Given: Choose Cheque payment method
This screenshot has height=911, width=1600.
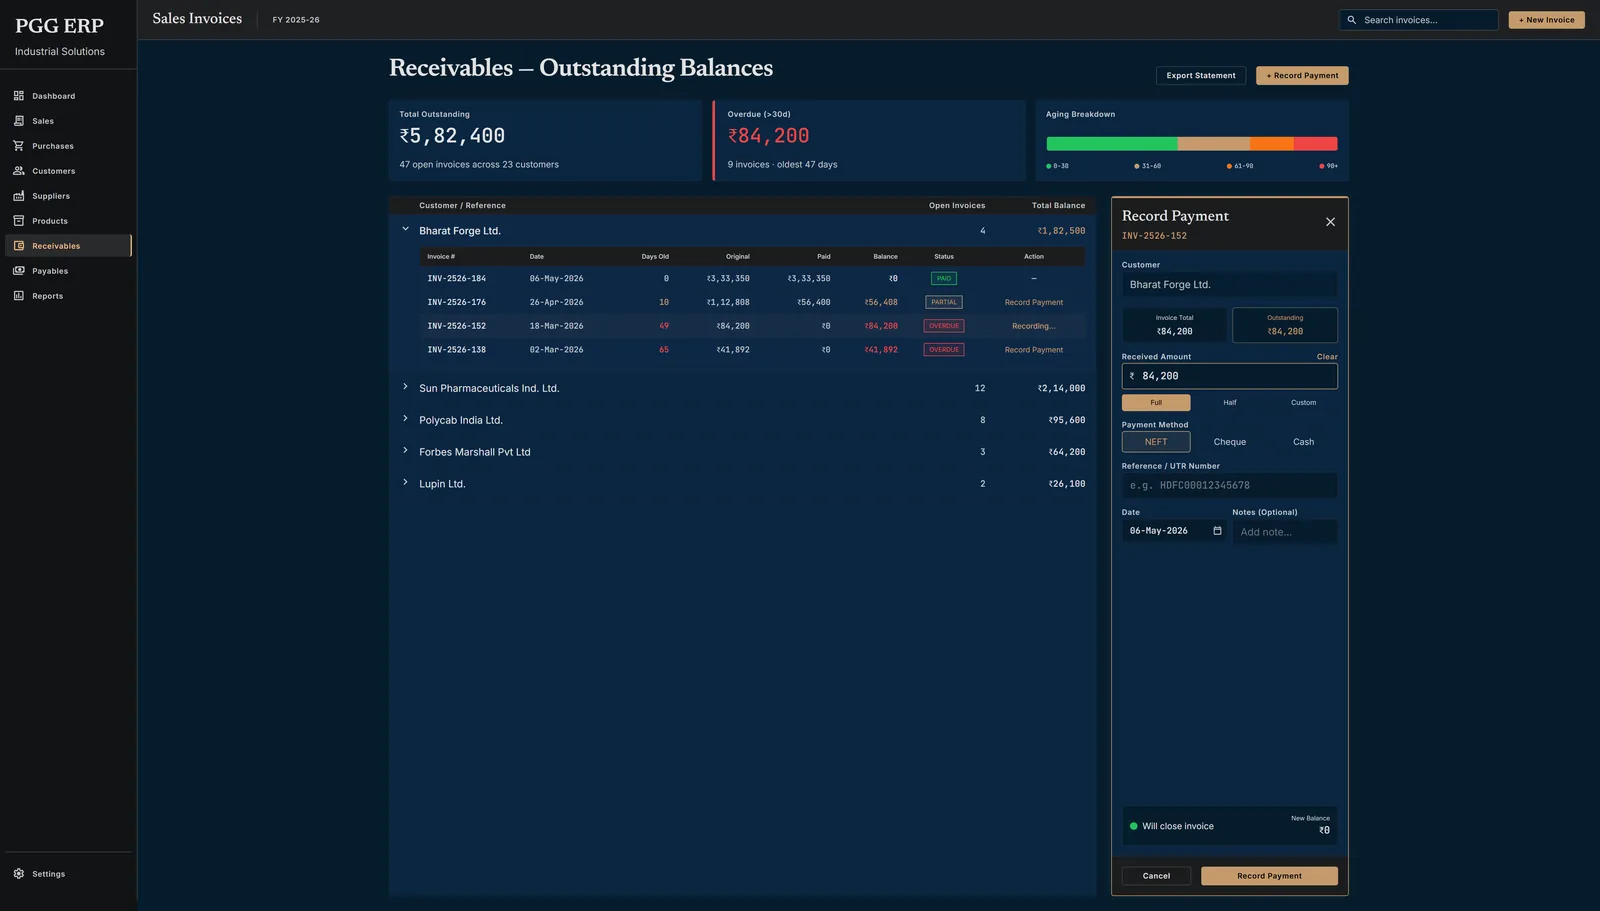Looking at the screenshot, I should pyautogui.click(x=1230, y=442).
